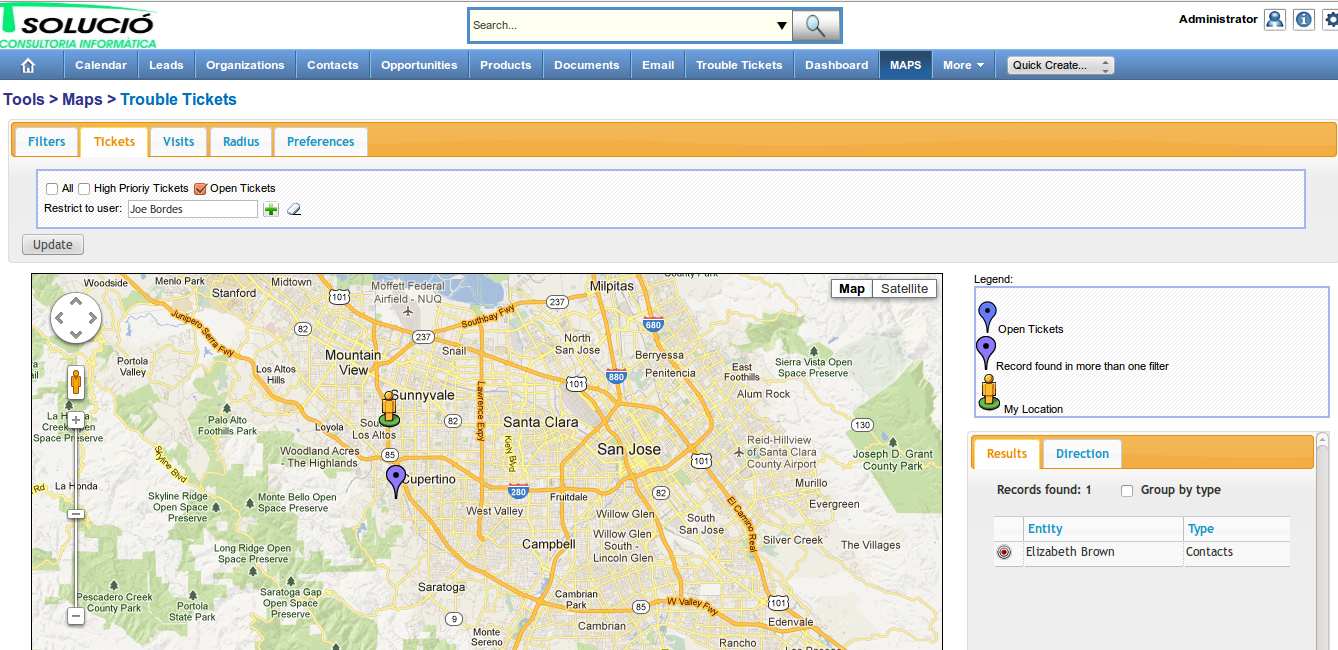
Task: Toggle the Group by type checkbox
Action: (x=1127, y=491)
